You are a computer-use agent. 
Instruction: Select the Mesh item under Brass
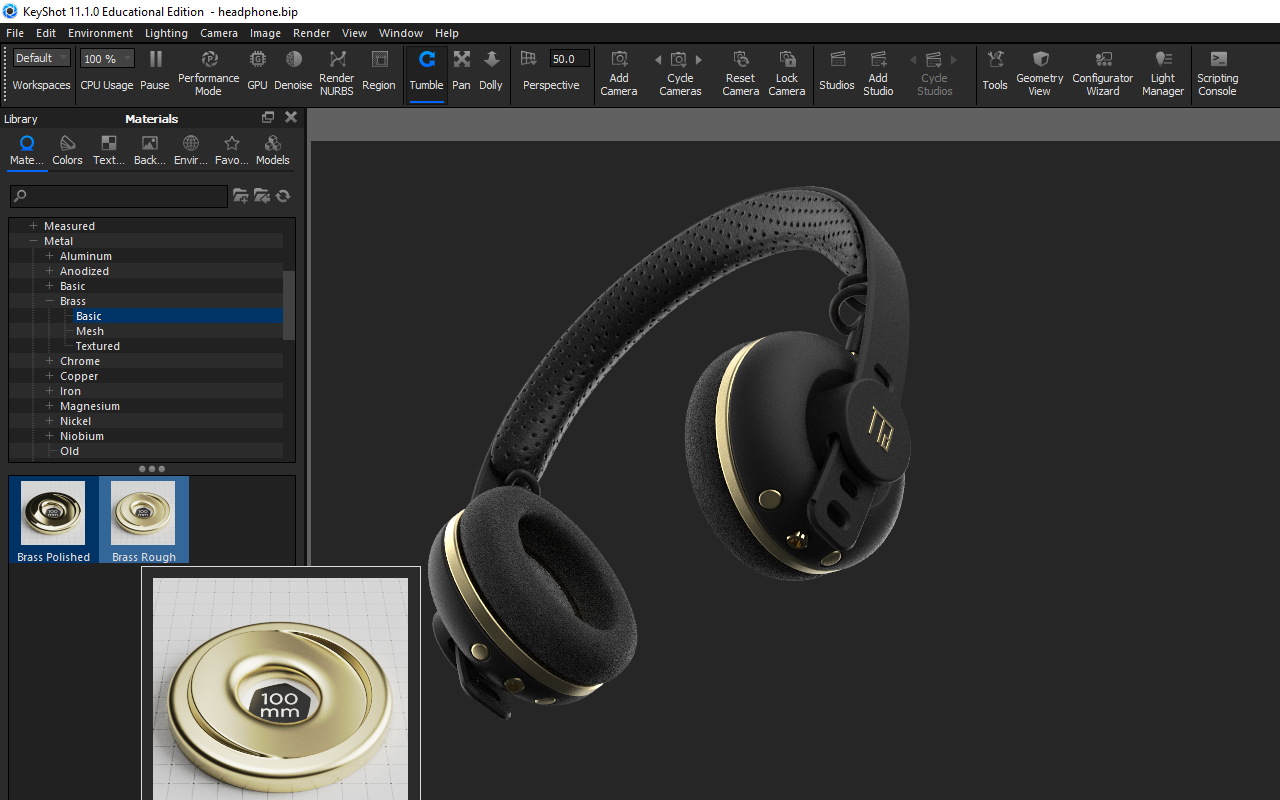90,331
